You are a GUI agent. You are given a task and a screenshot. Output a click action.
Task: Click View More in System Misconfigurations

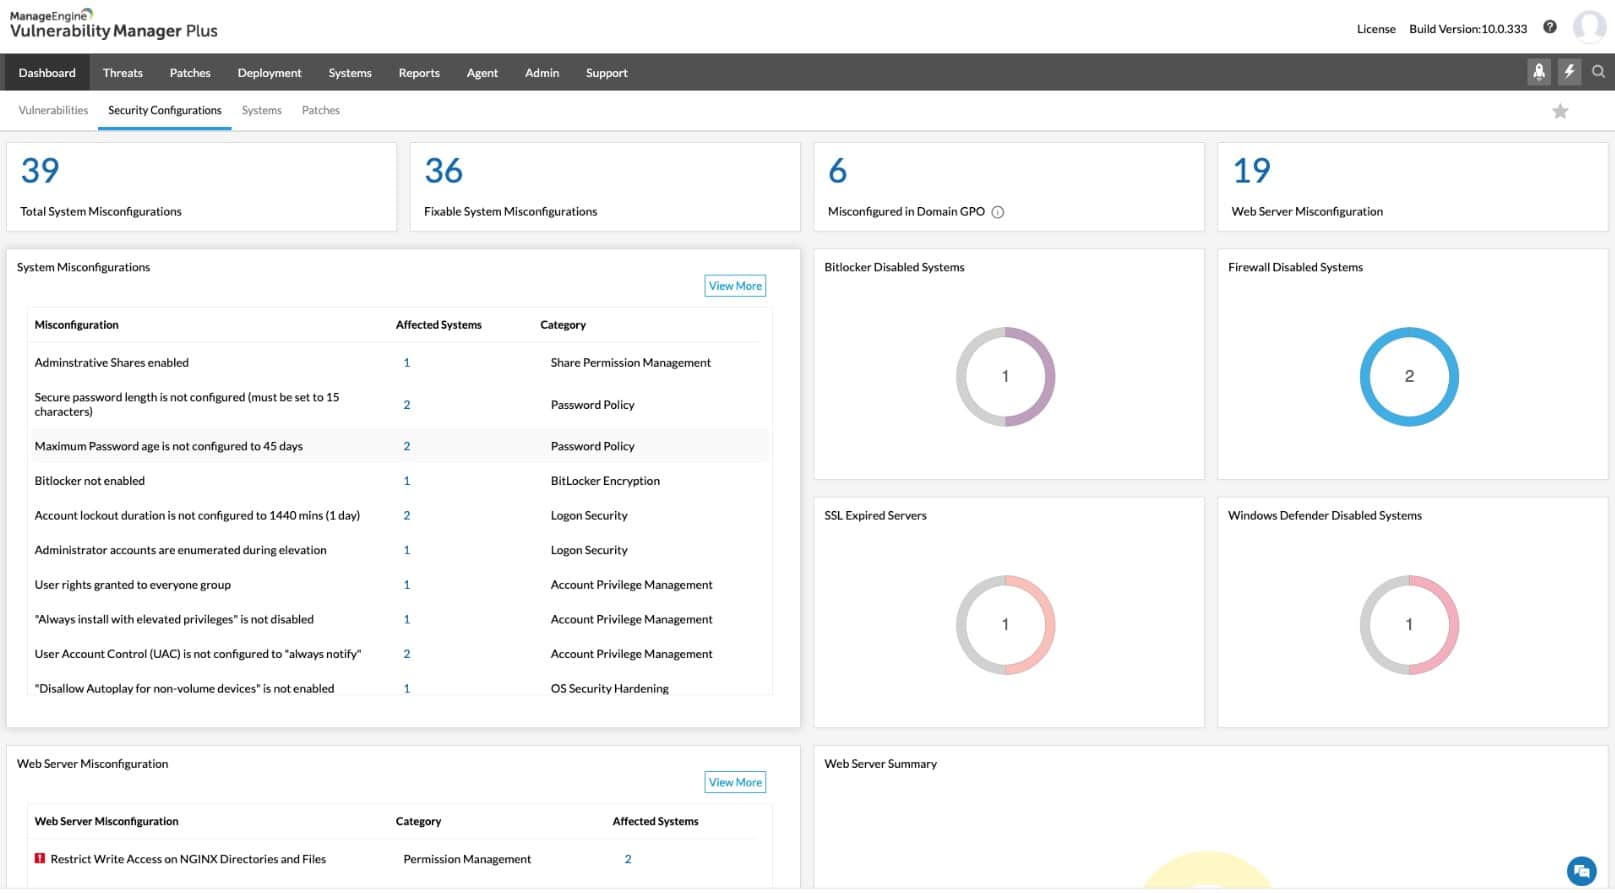pyautogui.click(x=735, y=286)
